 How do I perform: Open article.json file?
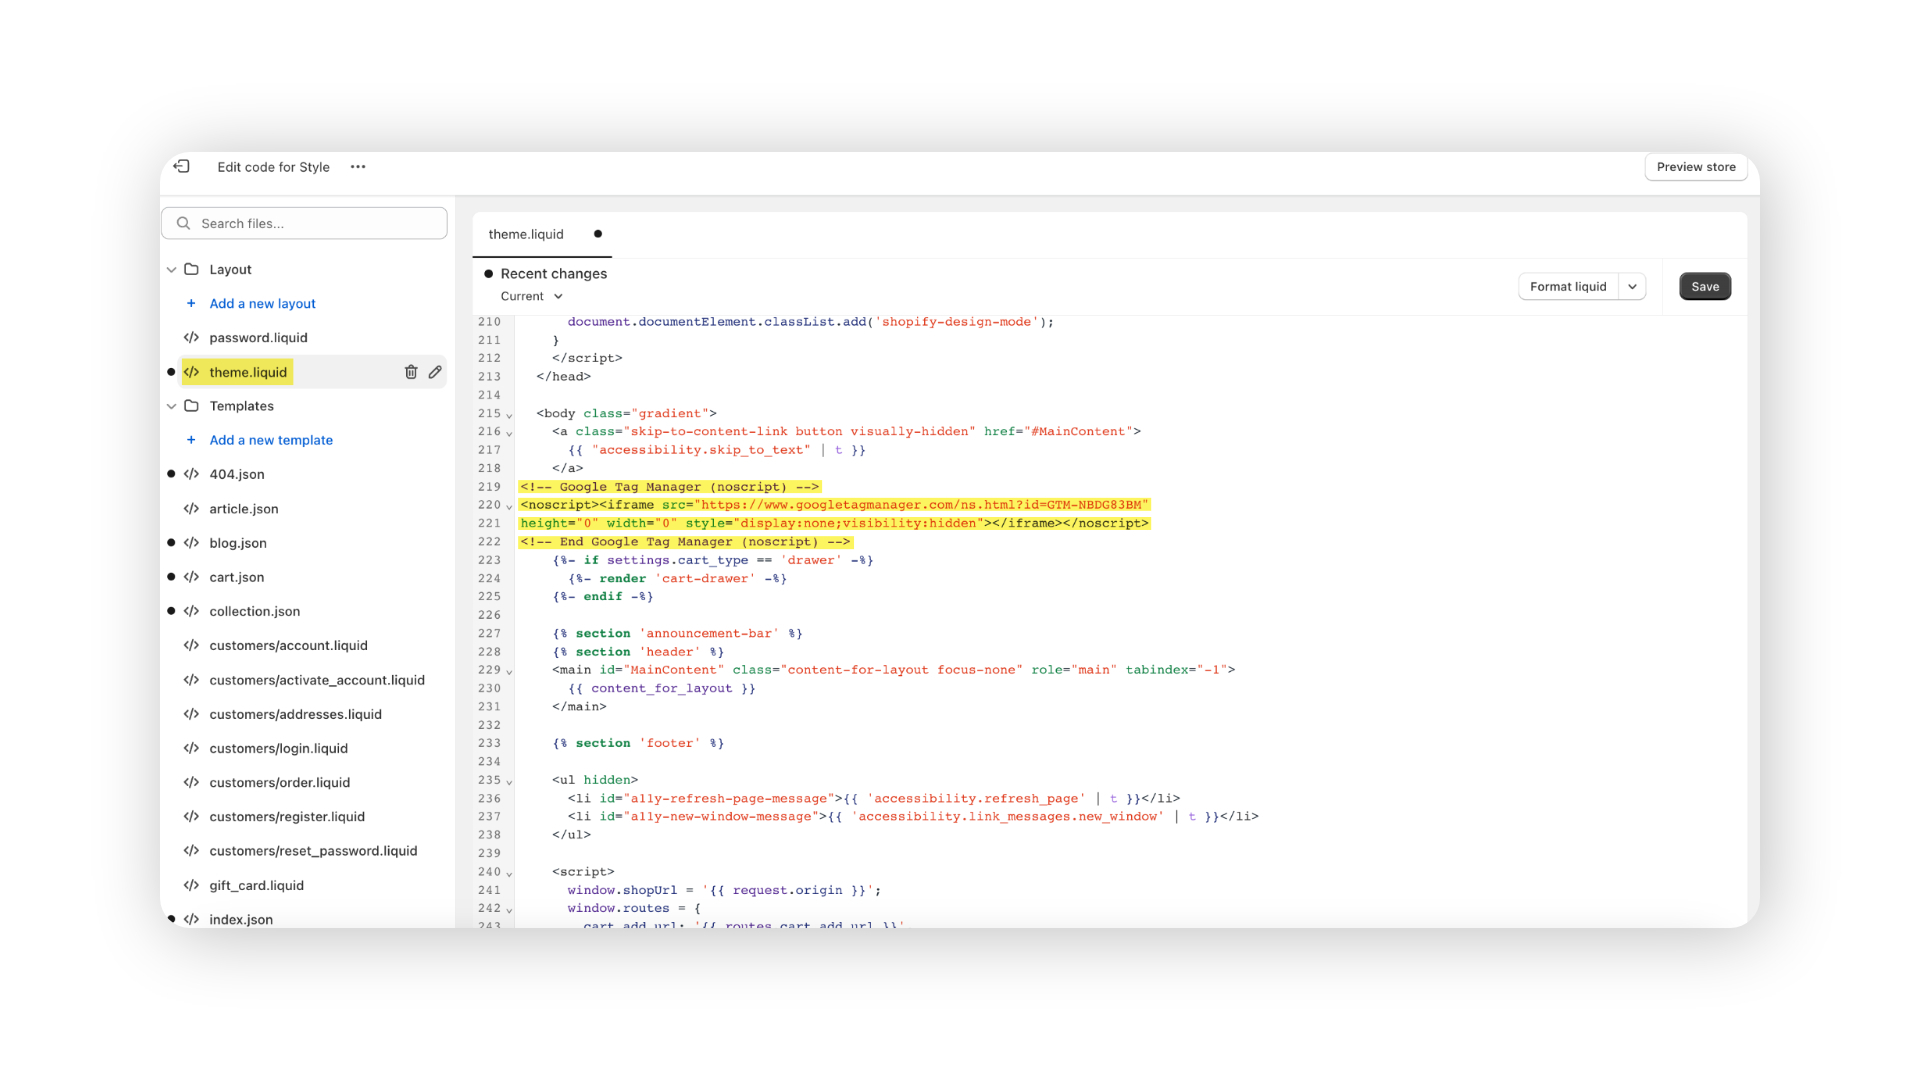pos(244,509)
